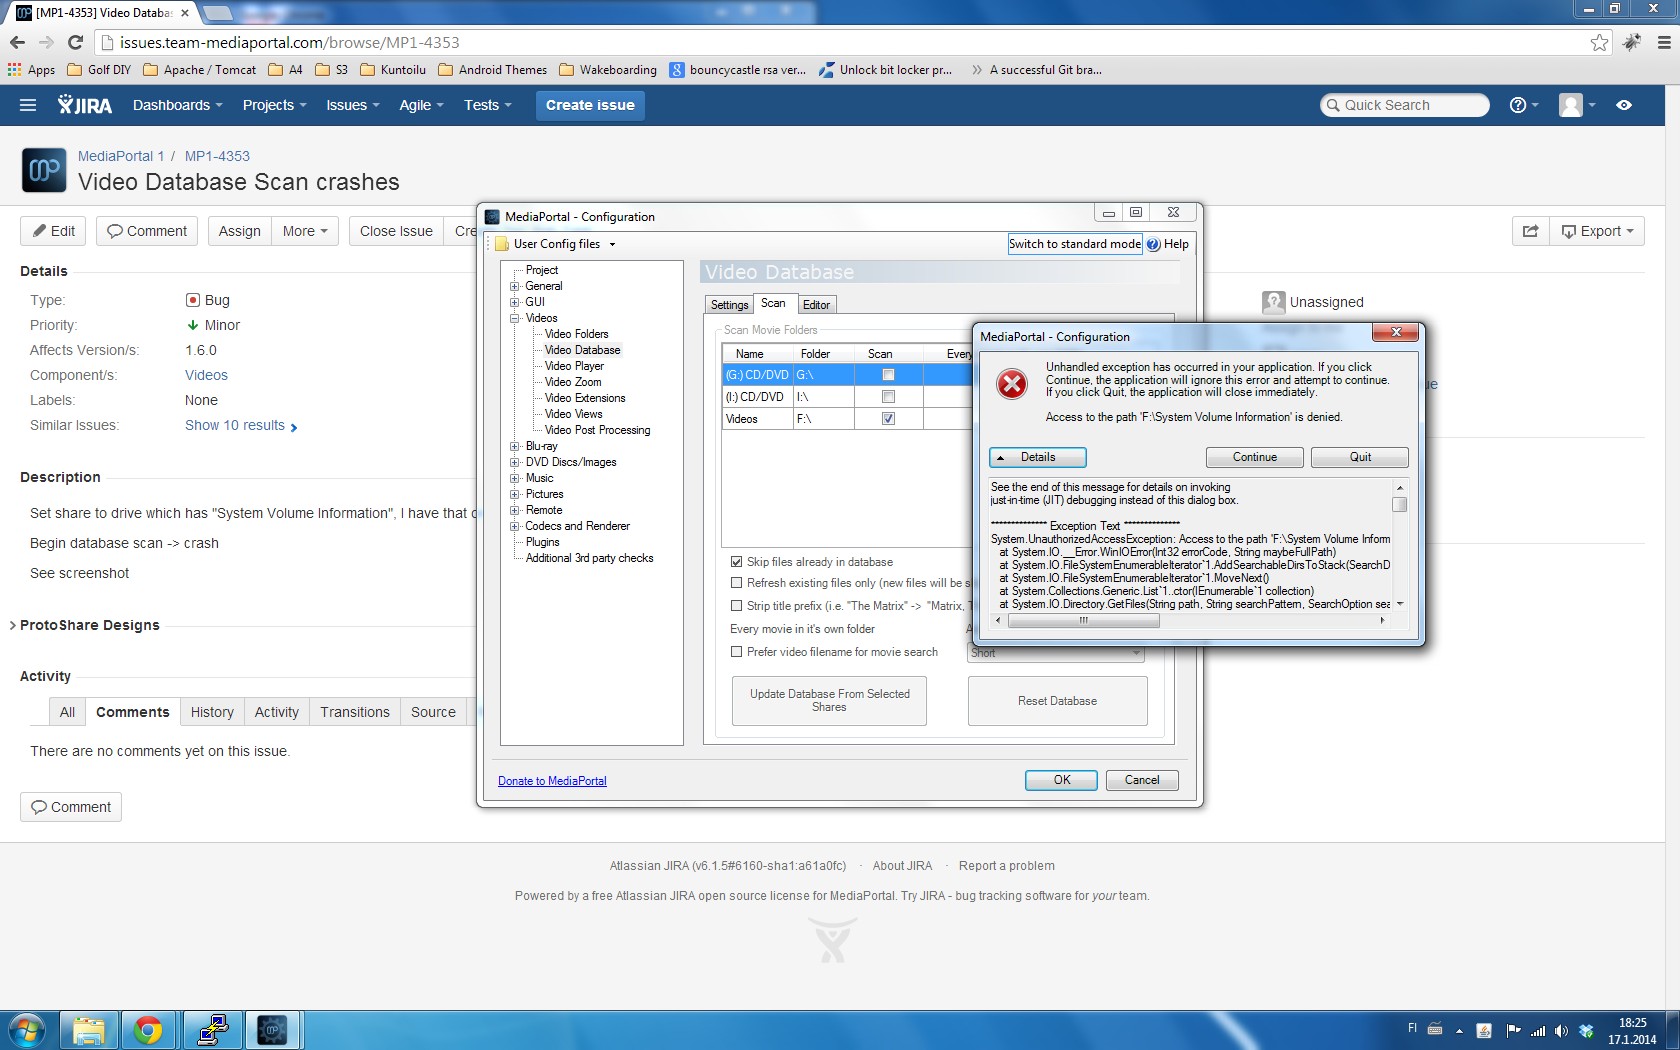Open the User Config files dropdown

tap(557, 244)
